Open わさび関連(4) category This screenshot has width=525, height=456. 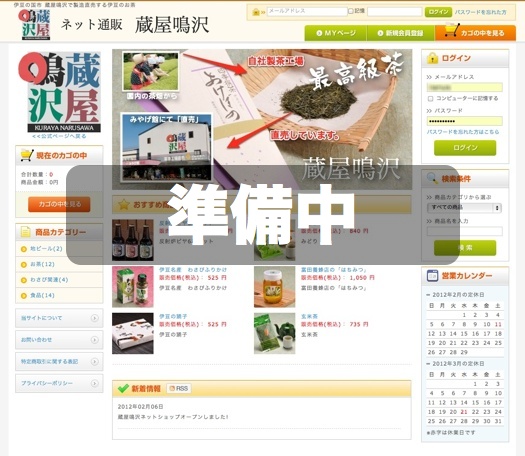click(49, 280)
